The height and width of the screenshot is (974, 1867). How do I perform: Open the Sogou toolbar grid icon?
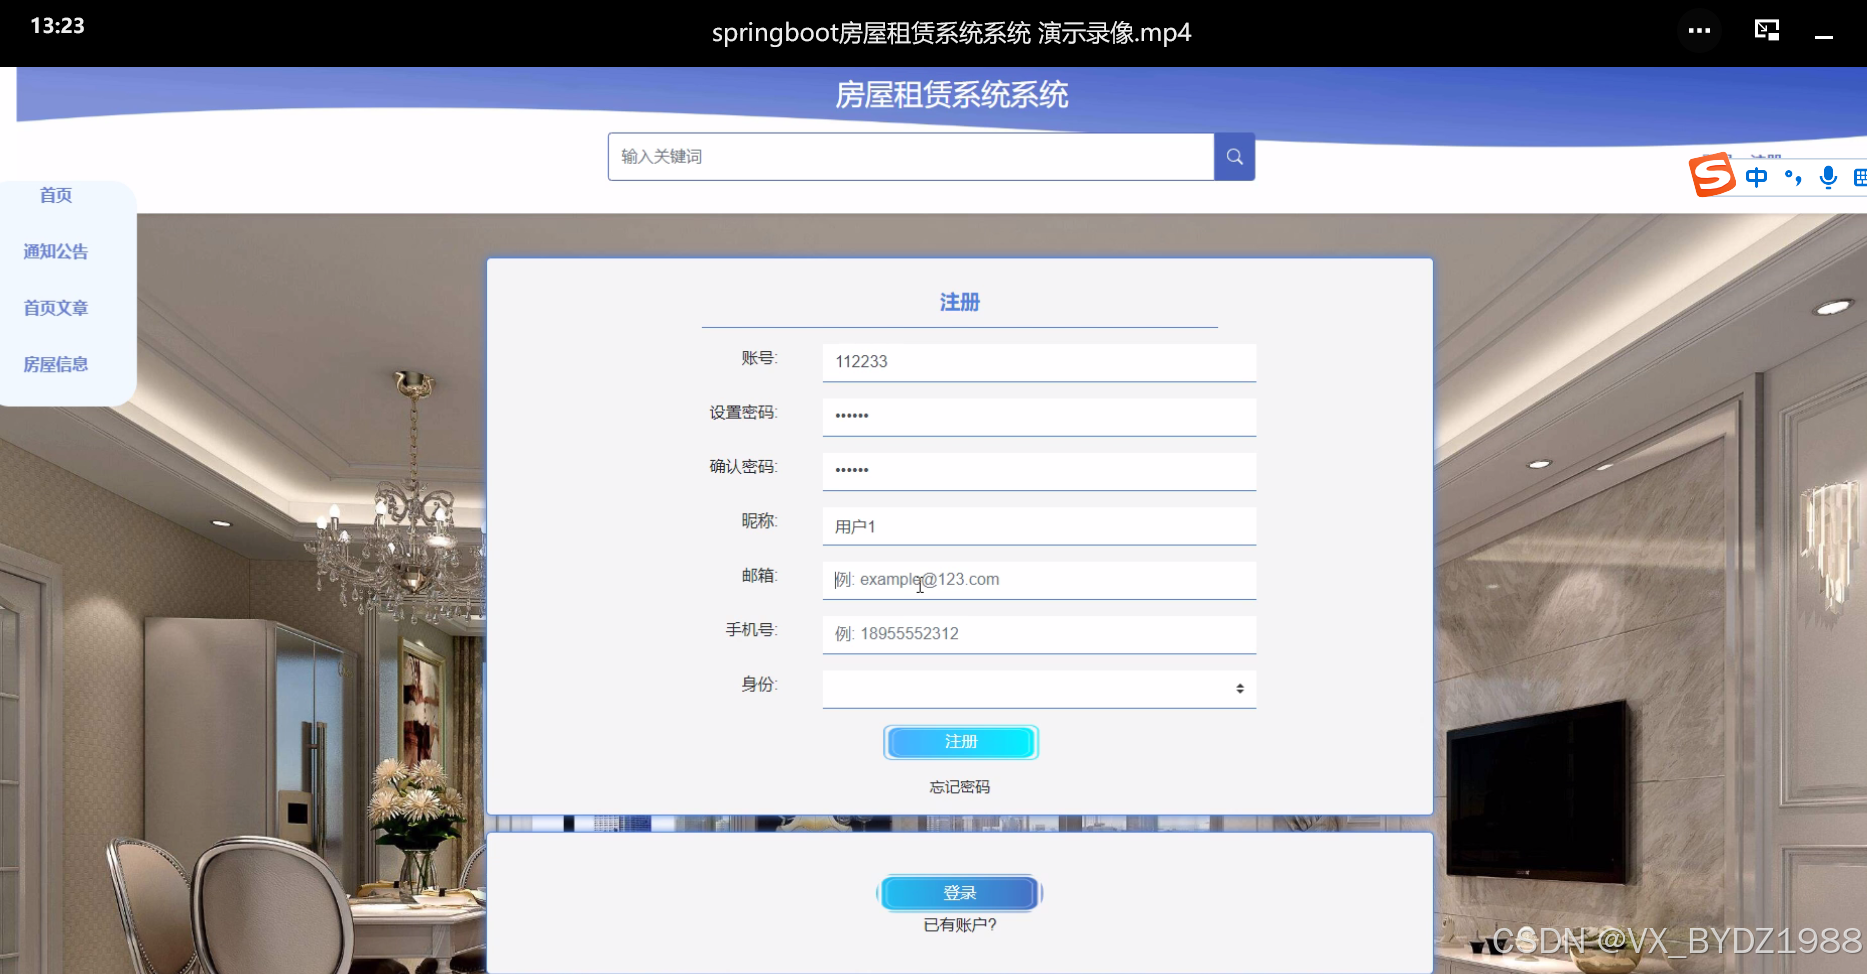coord(1860,178)
